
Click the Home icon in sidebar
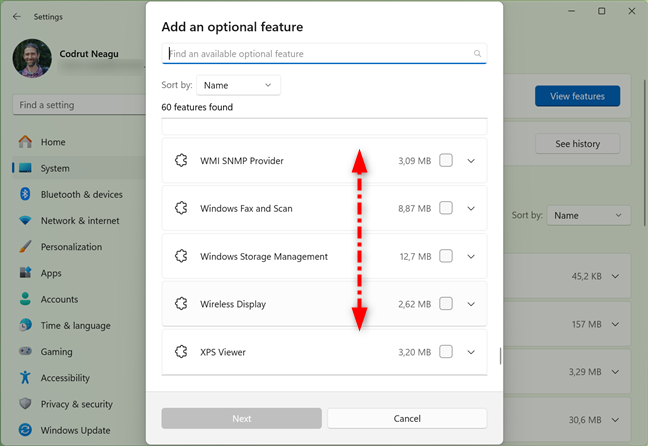(25, 142)
